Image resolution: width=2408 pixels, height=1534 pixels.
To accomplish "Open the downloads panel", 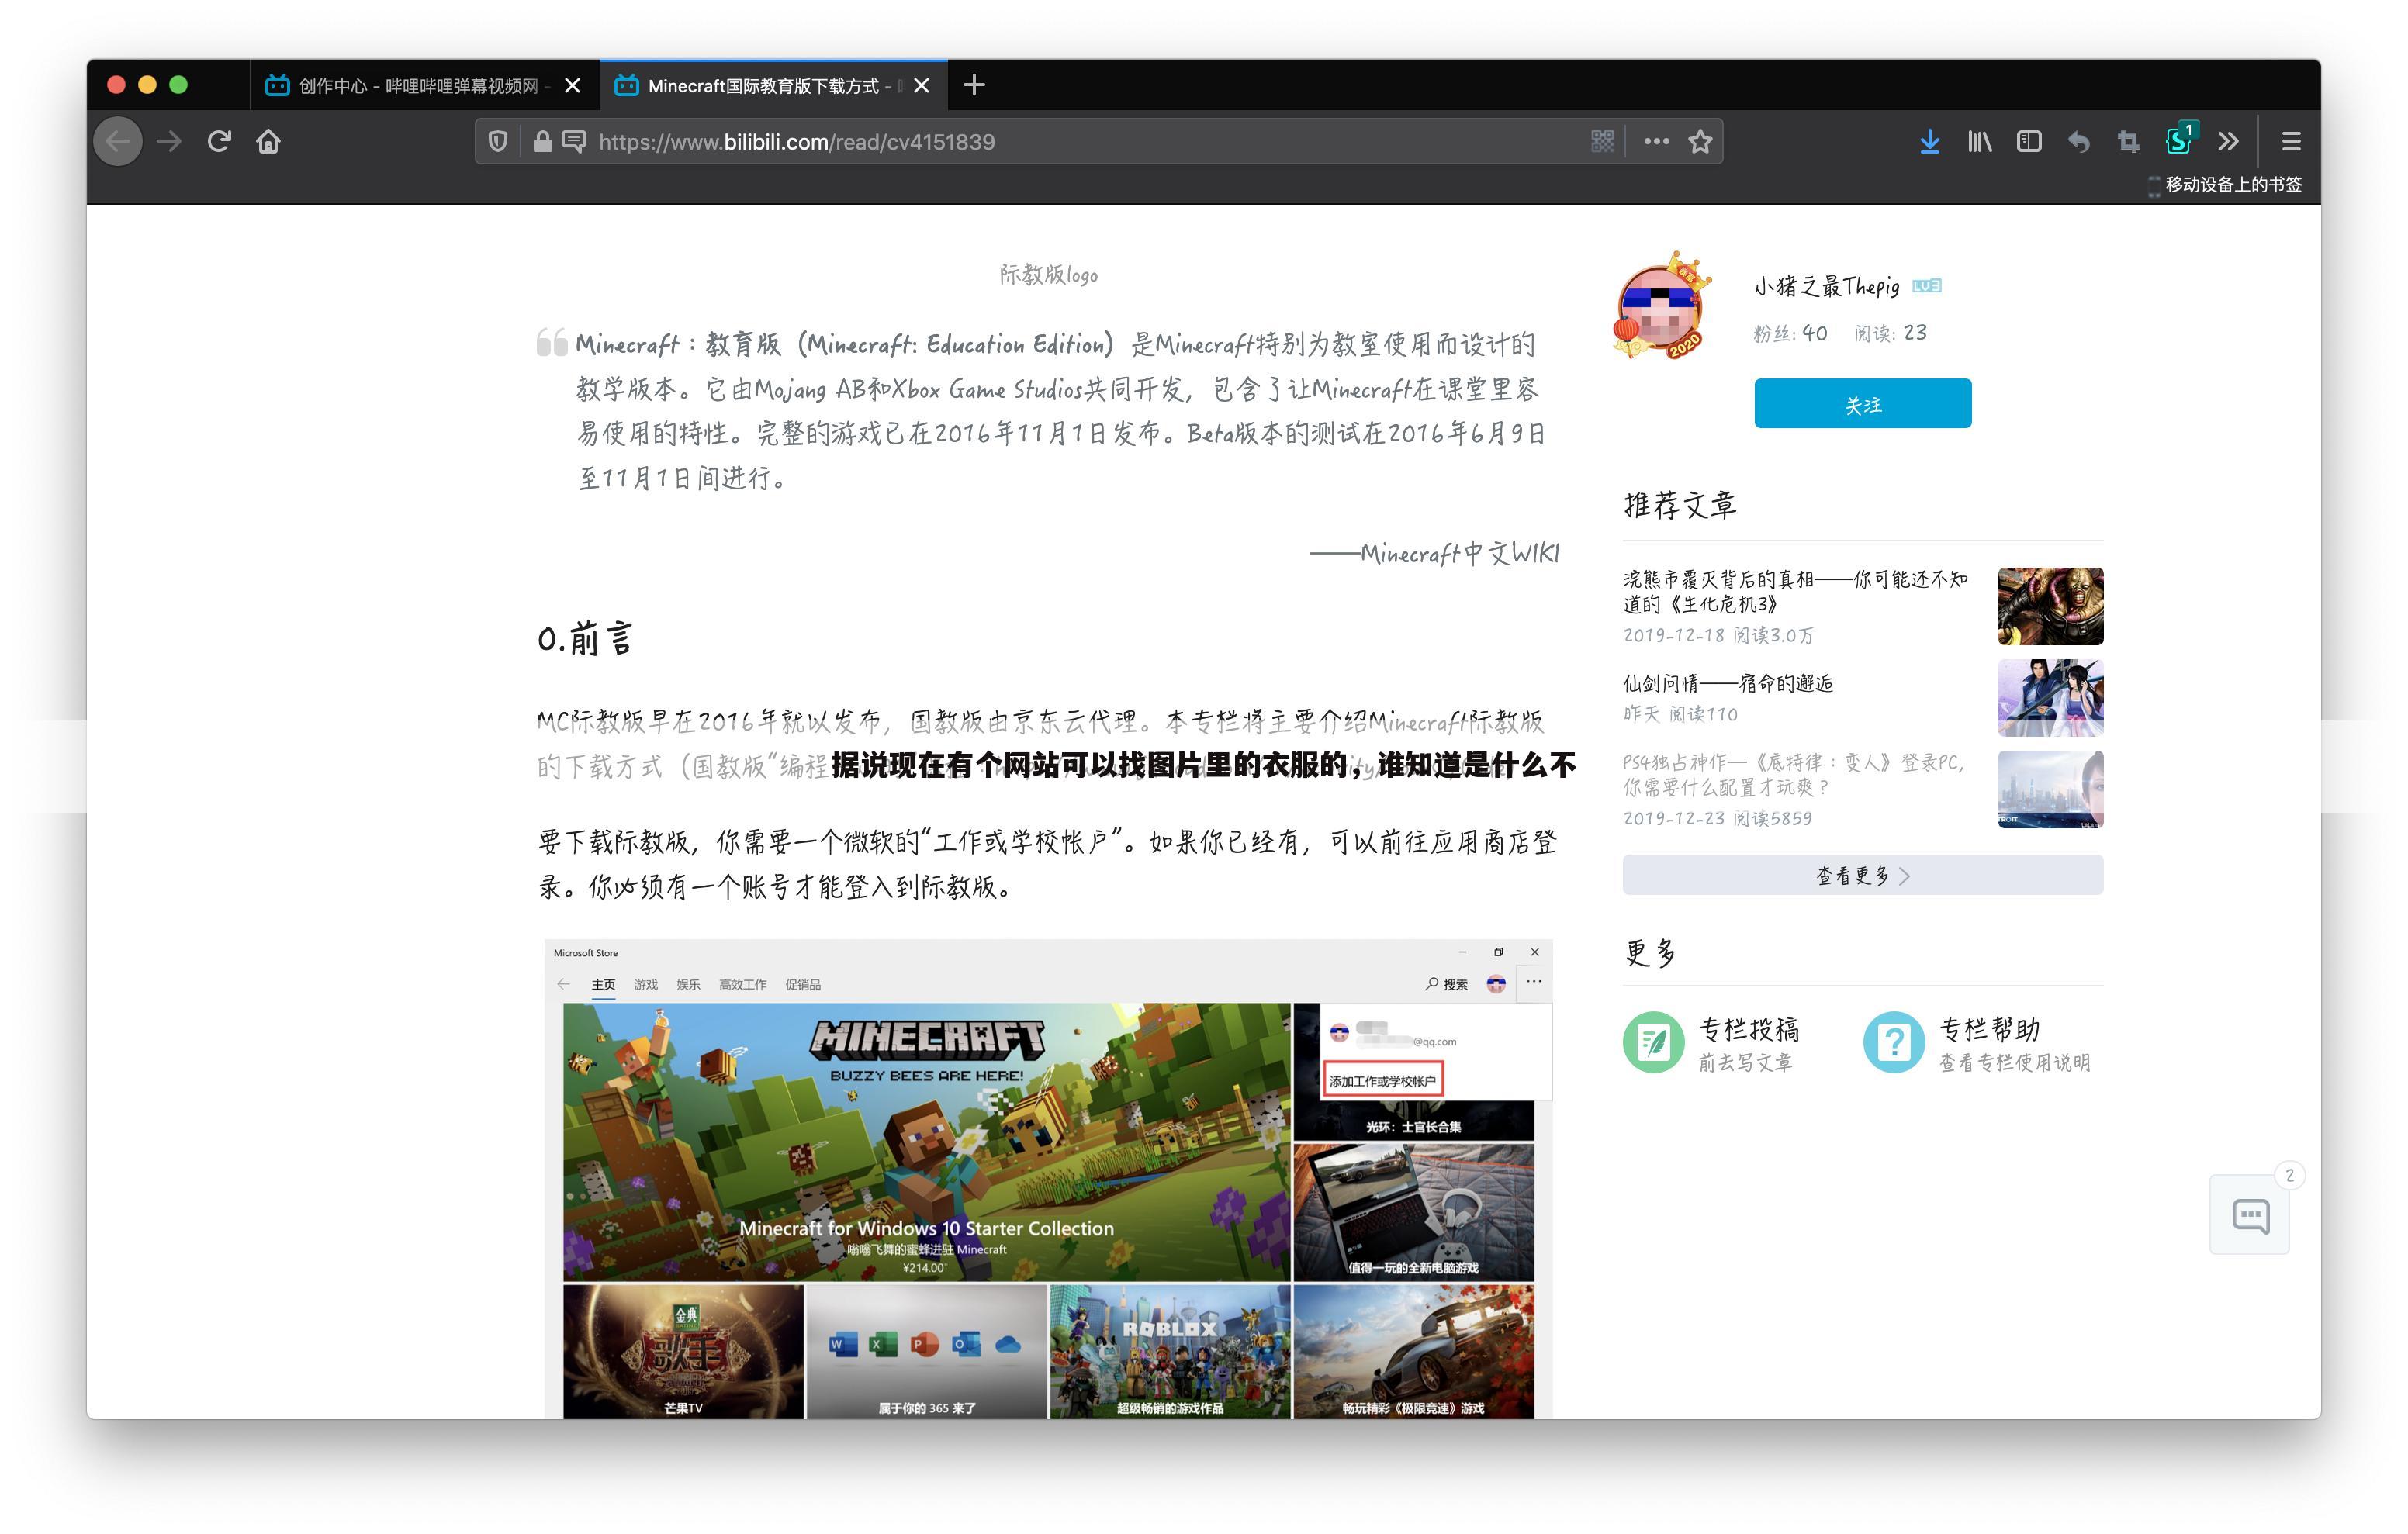I will tap(1929, 141).
